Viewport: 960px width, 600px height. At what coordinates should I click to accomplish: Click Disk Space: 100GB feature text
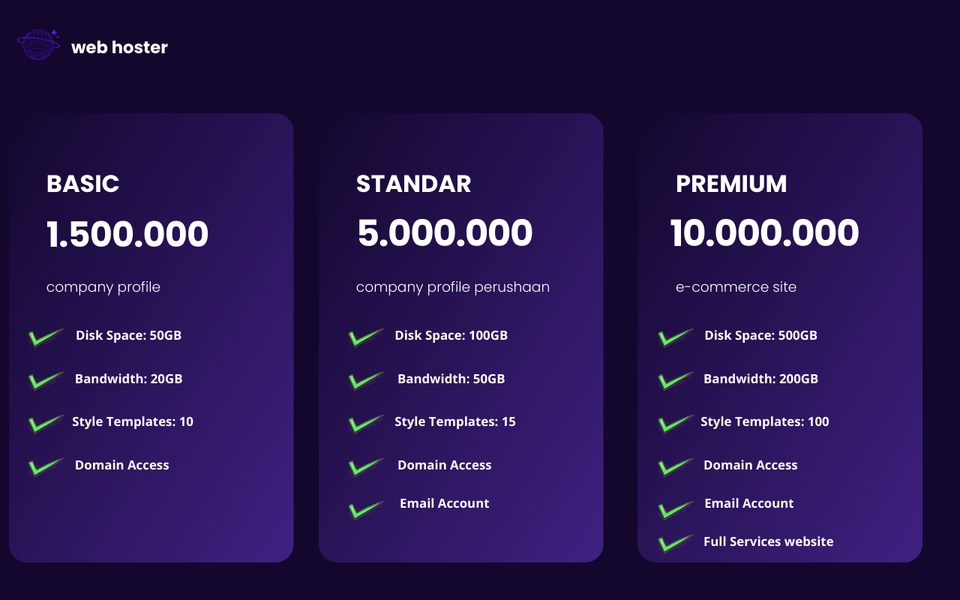(x=451, y=336)
